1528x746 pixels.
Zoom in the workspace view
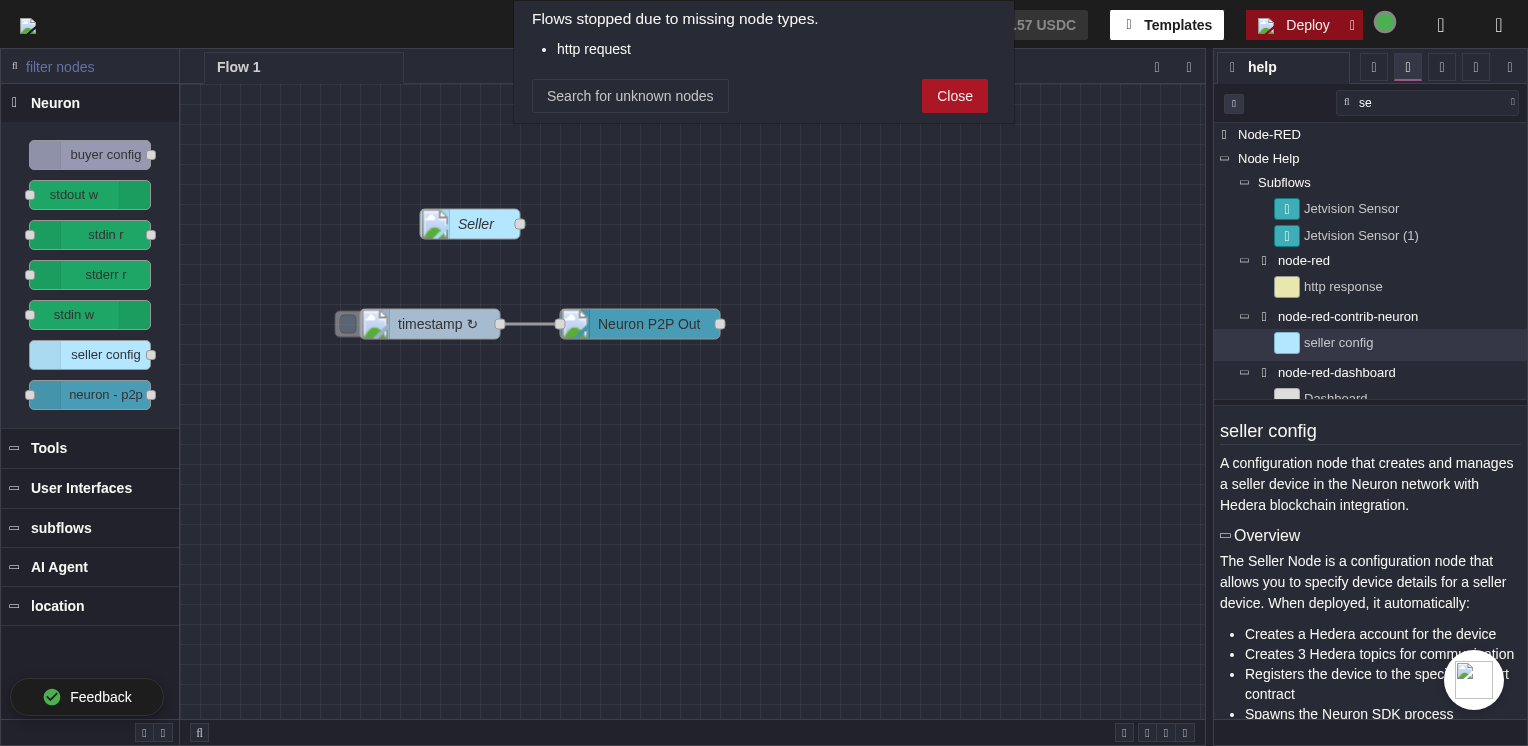pos(1185,733)
